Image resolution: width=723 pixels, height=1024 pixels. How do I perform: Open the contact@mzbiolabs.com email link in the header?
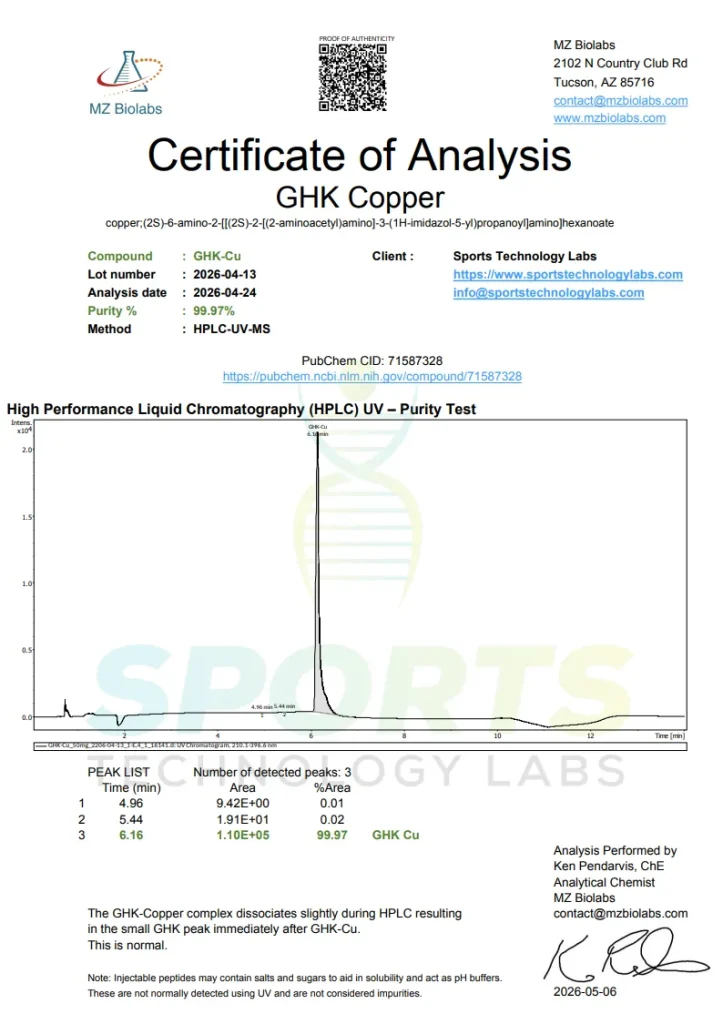[x=620, y=101]
